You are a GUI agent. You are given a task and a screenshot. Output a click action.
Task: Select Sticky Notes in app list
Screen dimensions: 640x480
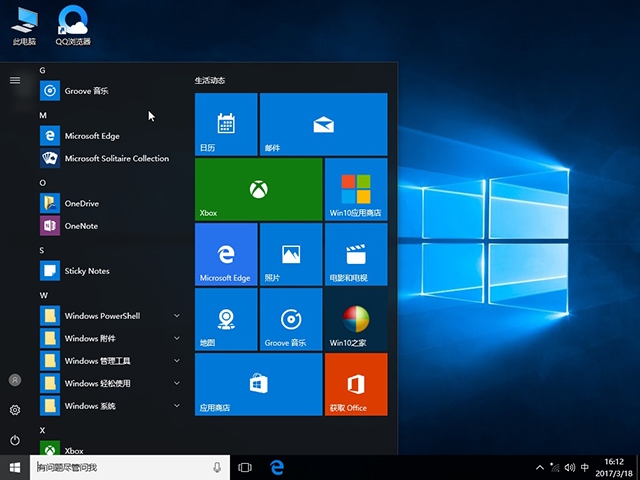tap(87, 271)
